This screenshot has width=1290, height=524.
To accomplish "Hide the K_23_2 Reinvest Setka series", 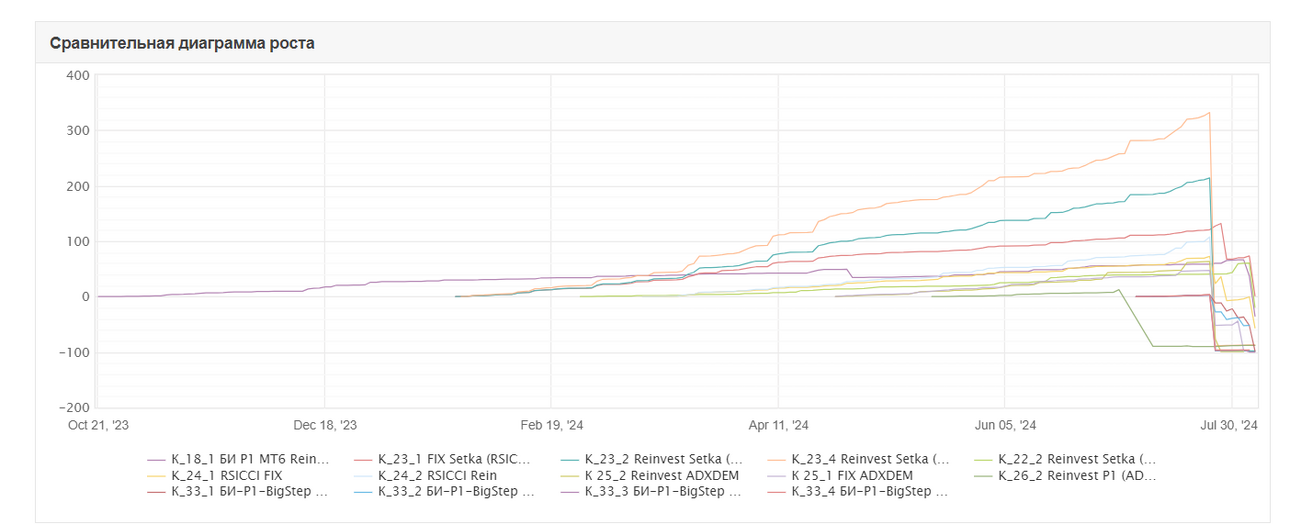I will point(652,459).
